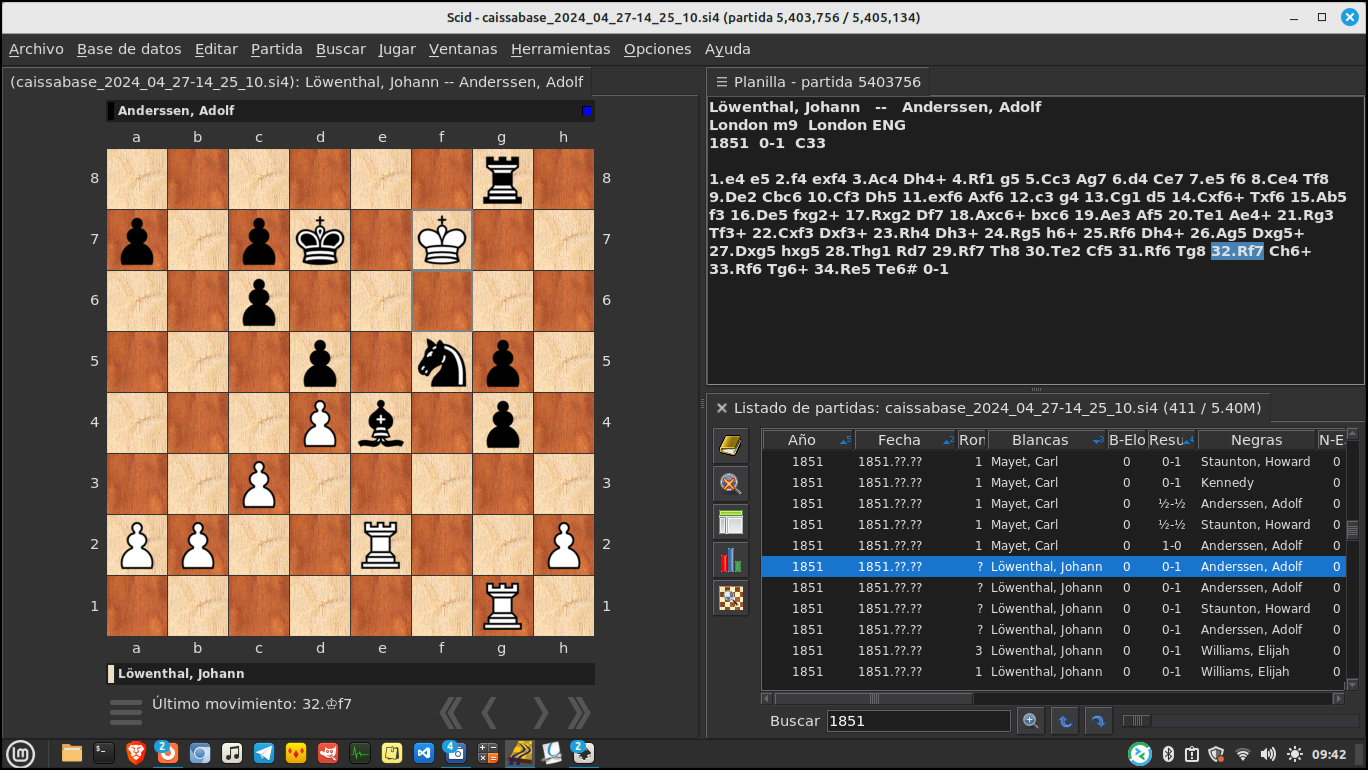Open the Ayuda menu
The image size is (1368, 770).
(727, 49)
